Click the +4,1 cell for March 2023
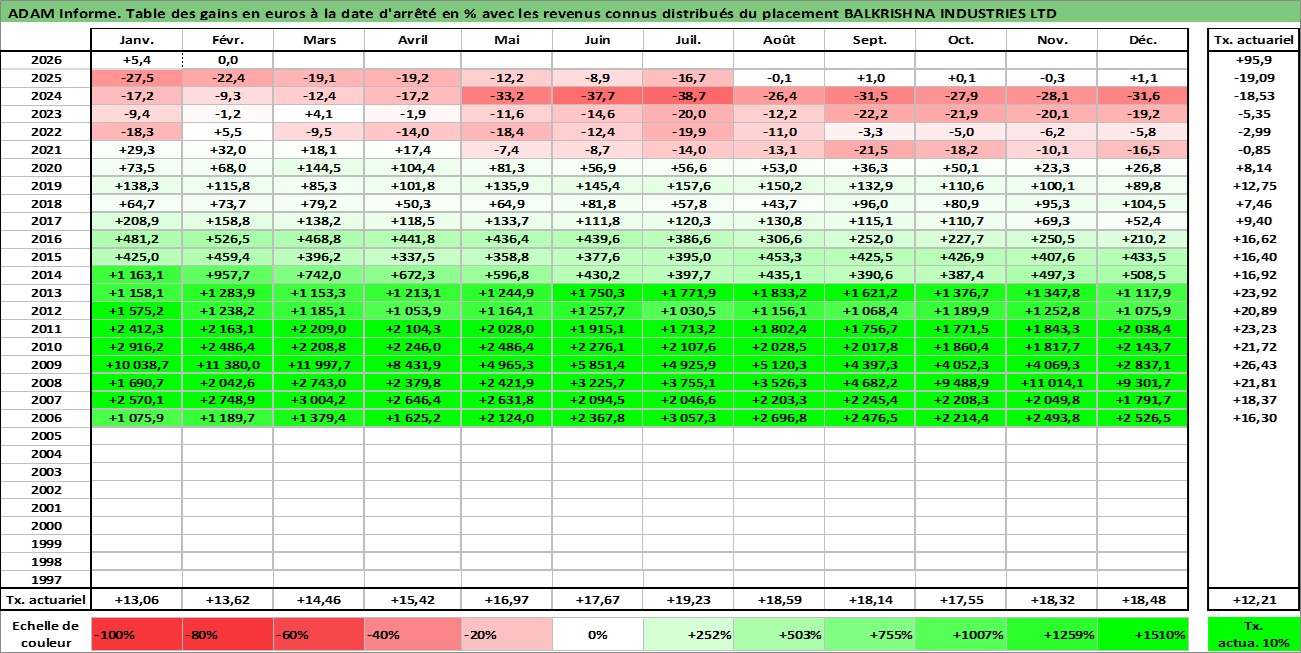 (318, 114)
